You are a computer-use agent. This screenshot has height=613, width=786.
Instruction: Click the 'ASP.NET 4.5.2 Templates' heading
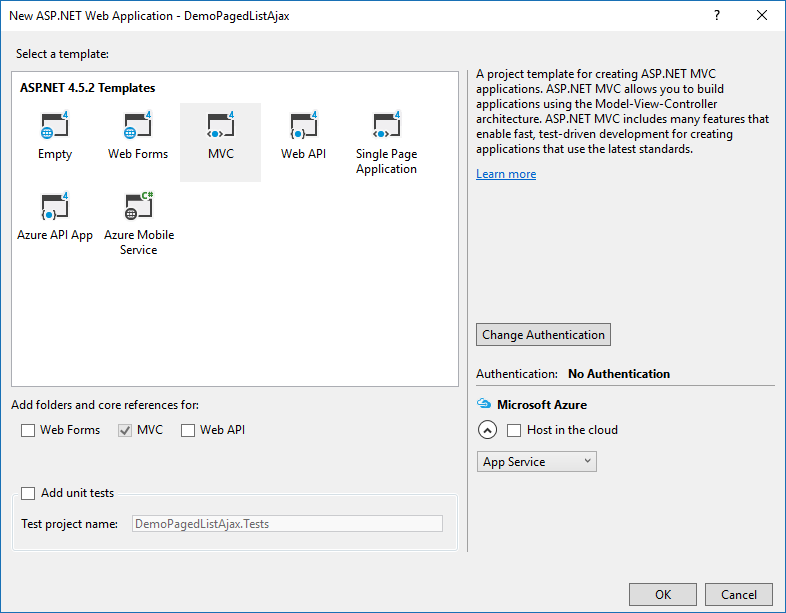point(88,88)
